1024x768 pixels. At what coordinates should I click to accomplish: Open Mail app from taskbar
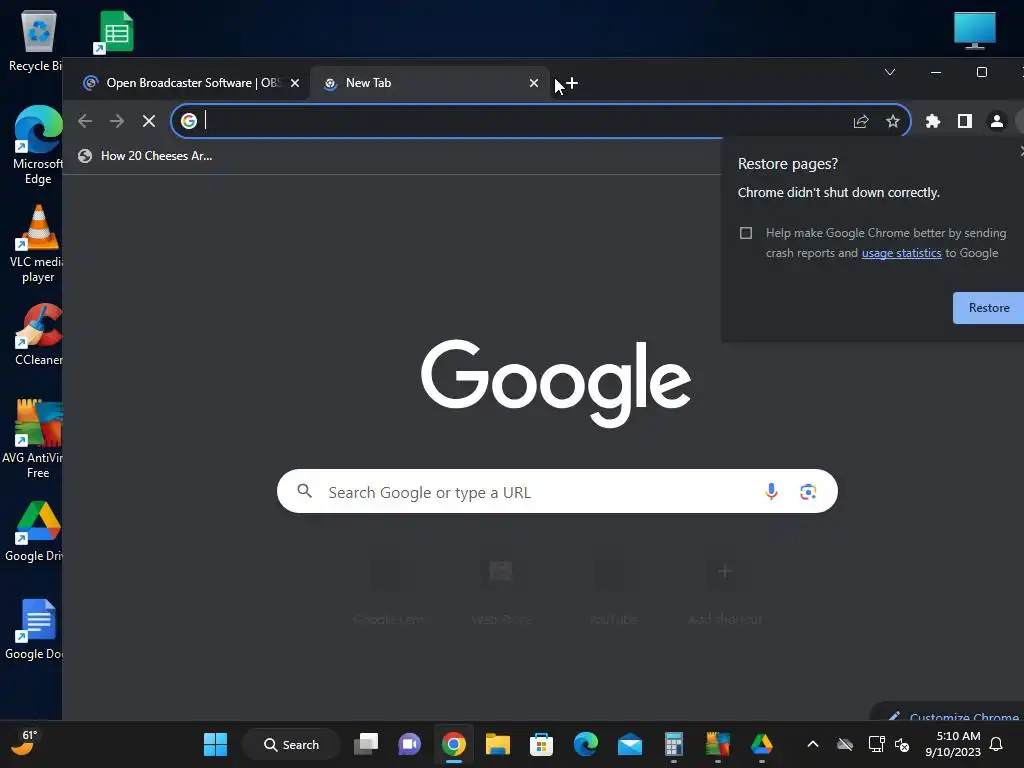coord(630,744)
